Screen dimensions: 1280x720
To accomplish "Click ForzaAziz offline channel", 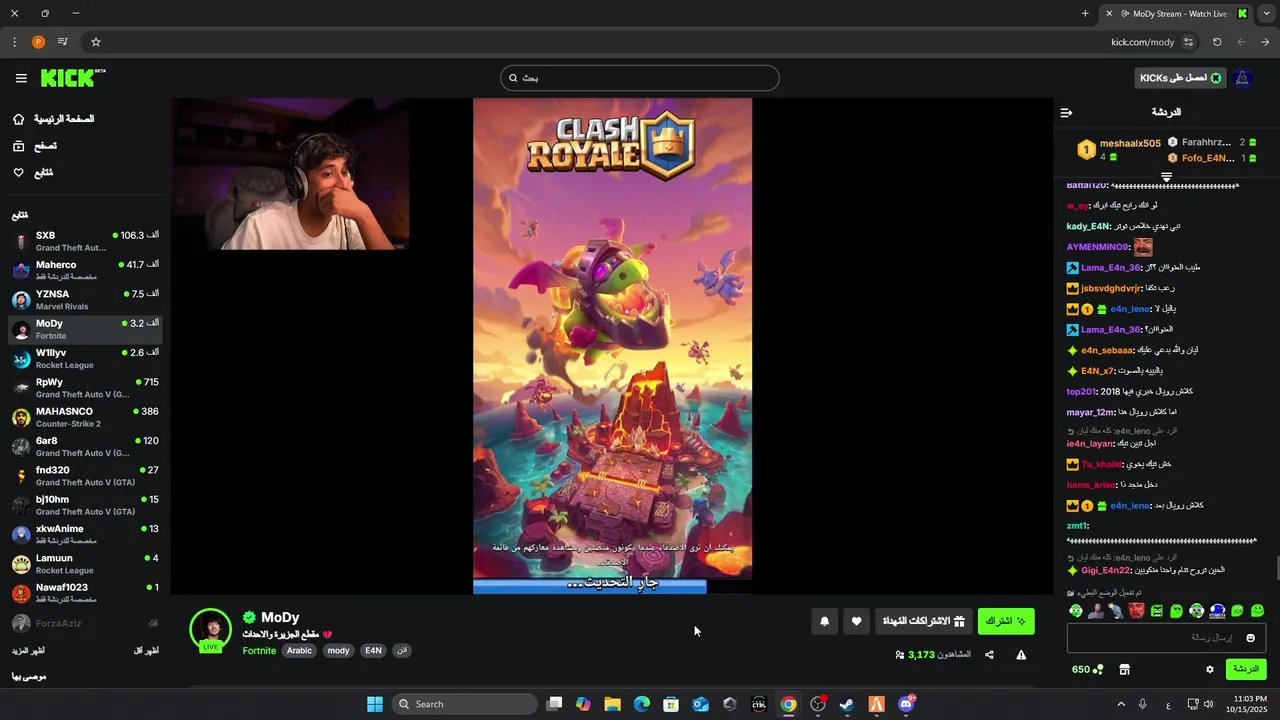I will pyautogui.click(x=85, y=623).
